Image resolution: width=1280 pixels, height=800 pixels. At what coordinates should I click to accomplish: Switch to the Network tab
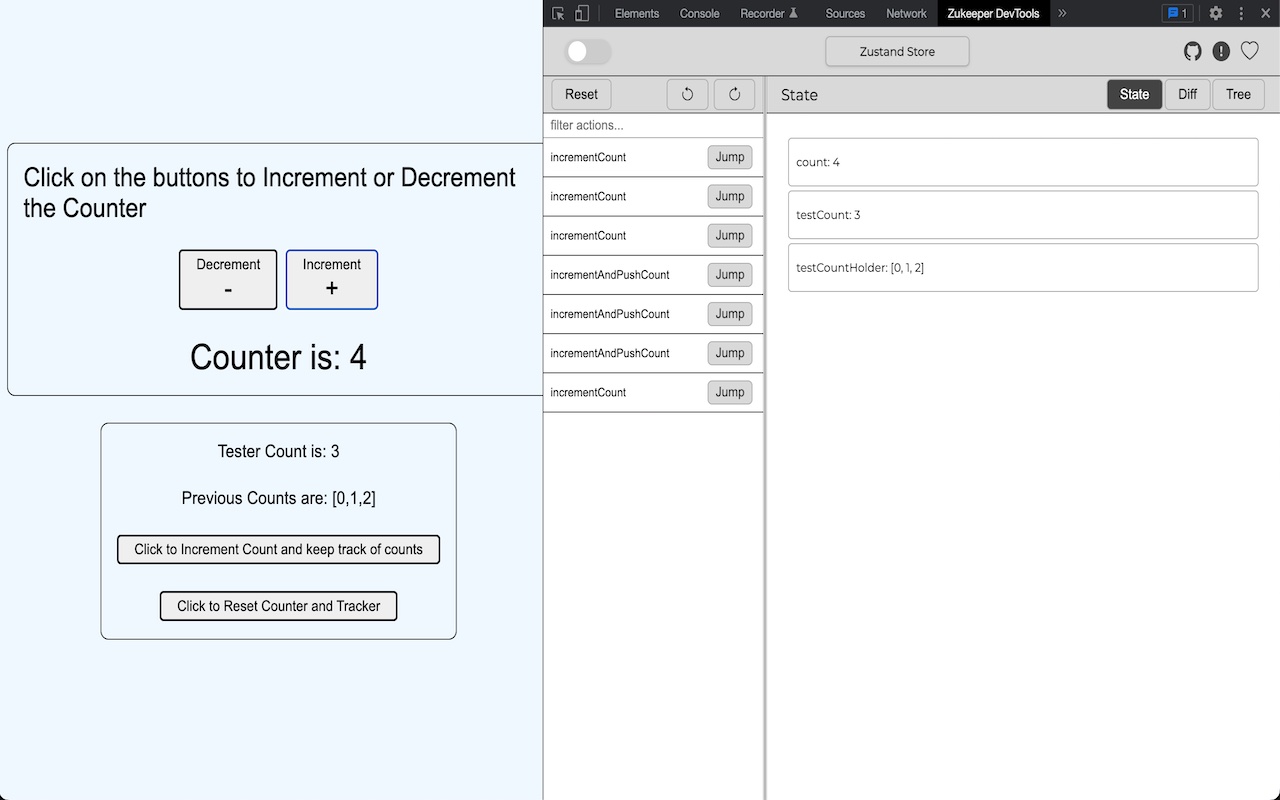(906, 13)
